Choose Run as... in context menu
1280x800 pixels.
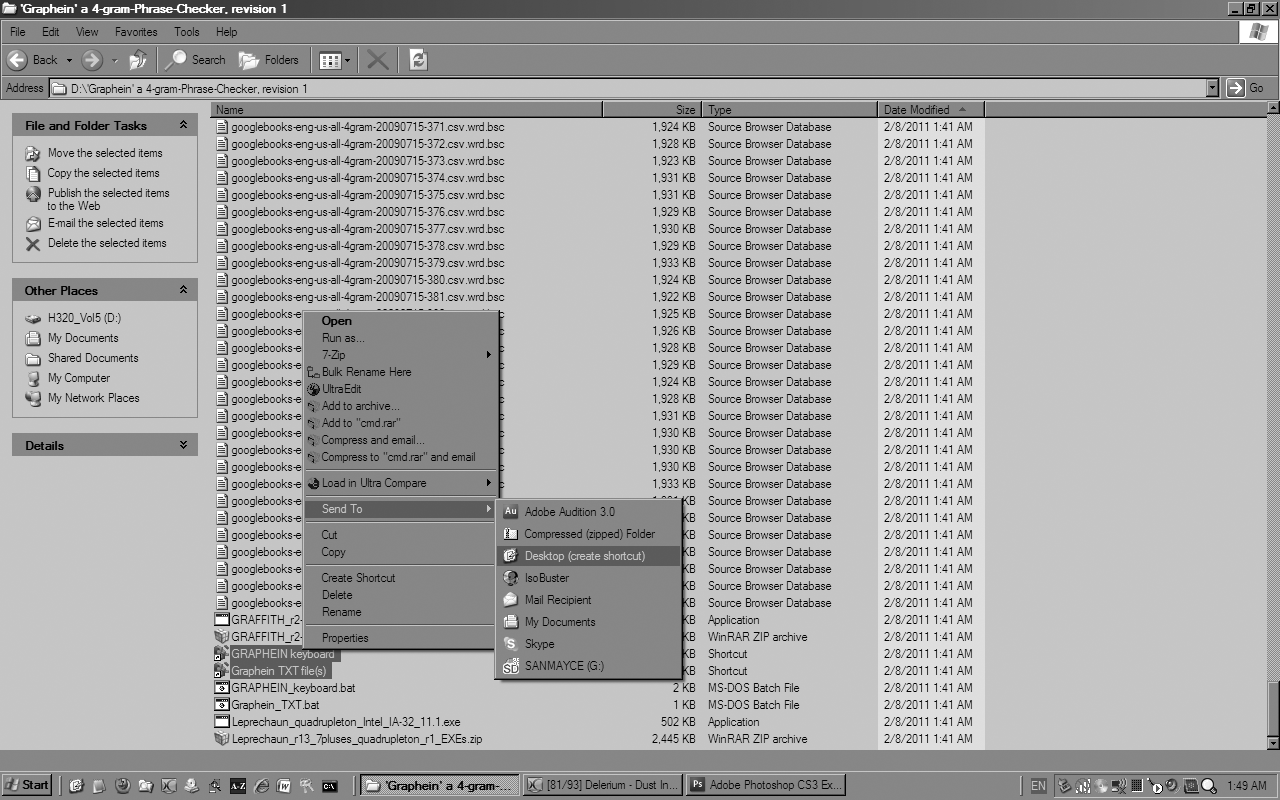[x=400, y=338]
